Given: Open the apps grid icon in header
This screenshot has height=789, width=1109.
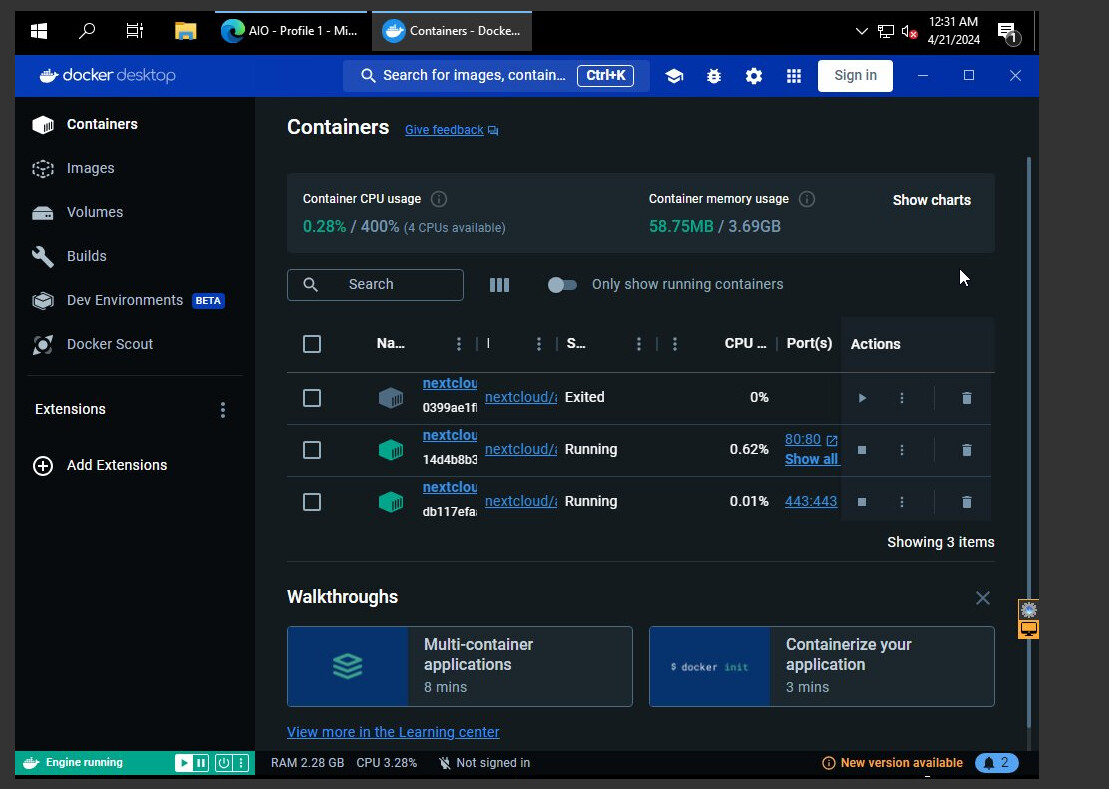Looking at the screenshot, I should (x=794, y=76).
